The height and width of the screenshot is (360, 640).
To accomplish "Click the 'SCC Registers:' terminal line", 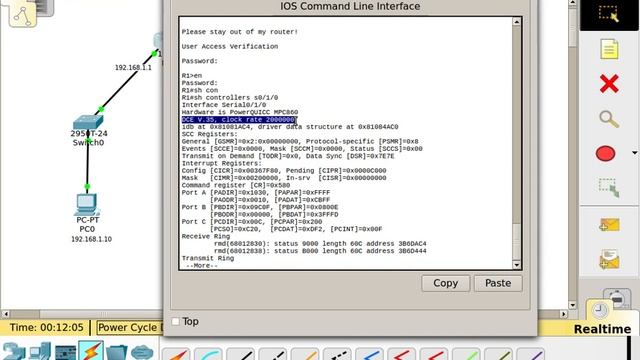I will (x=209, y=134).
